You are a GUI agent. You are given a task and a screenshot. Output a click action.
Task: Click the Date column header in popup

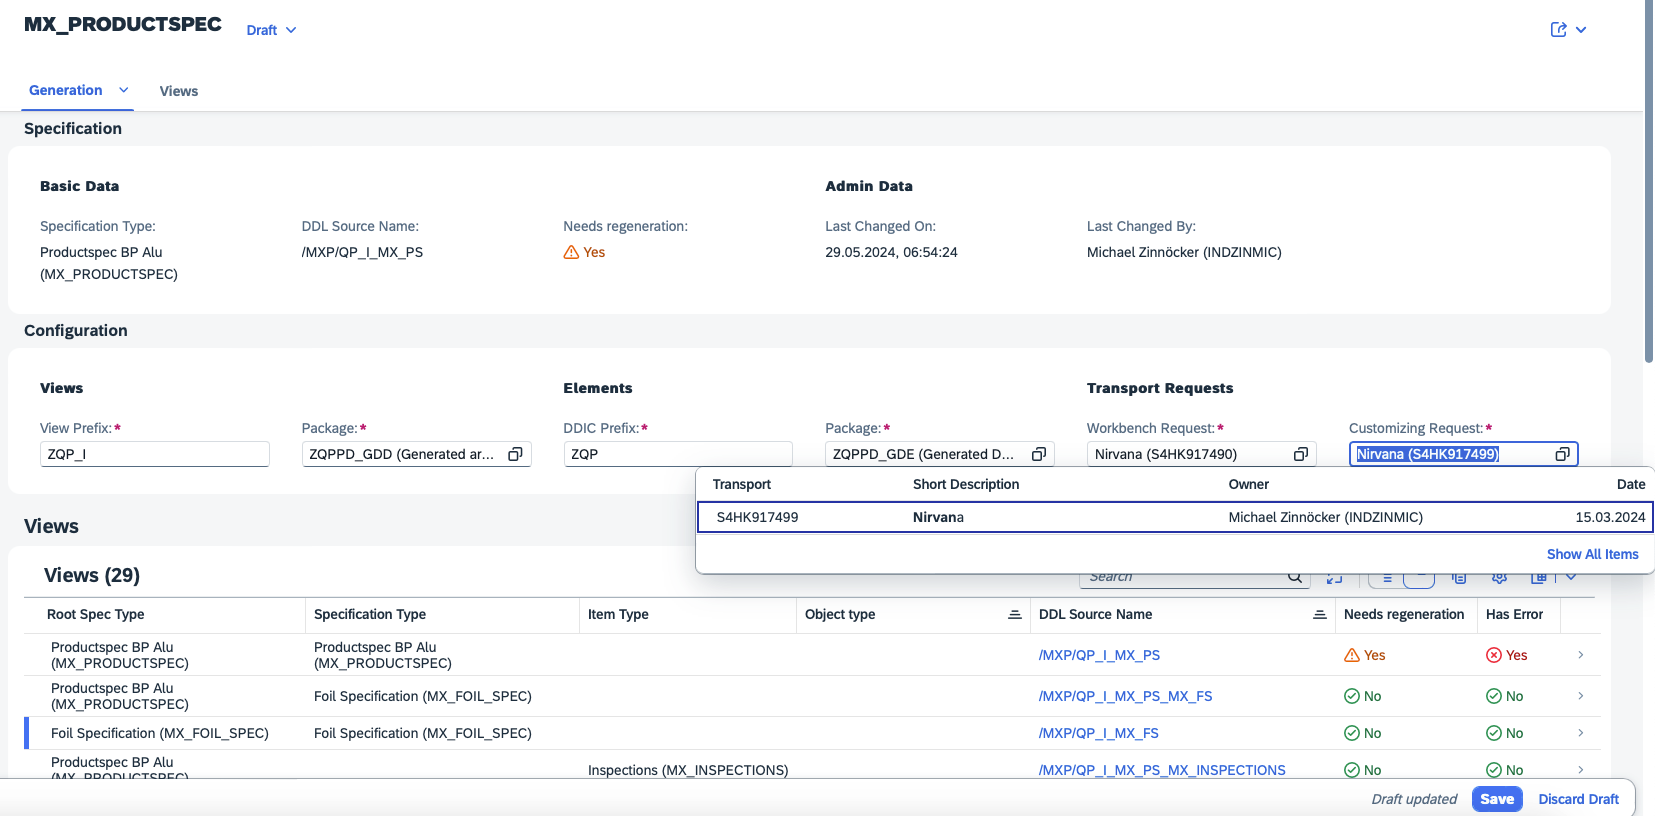tap(1631, 484)
